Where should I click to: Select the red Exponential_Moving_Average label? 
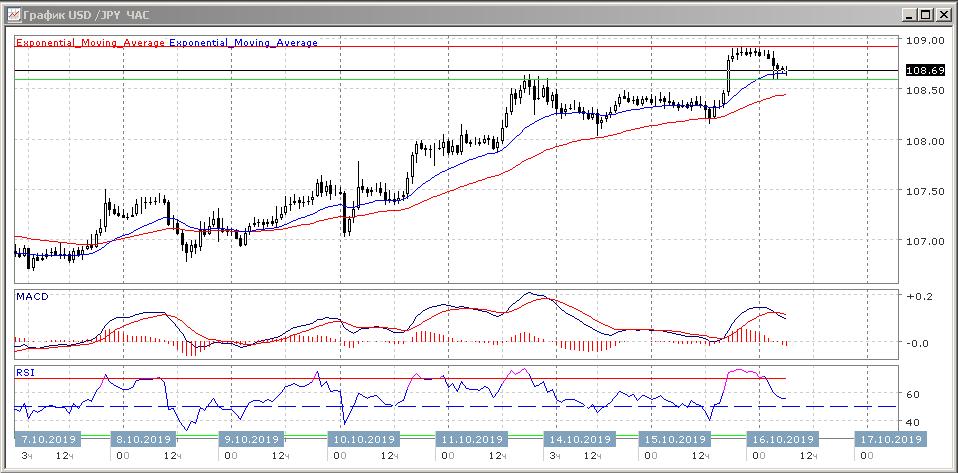point(90,43)
